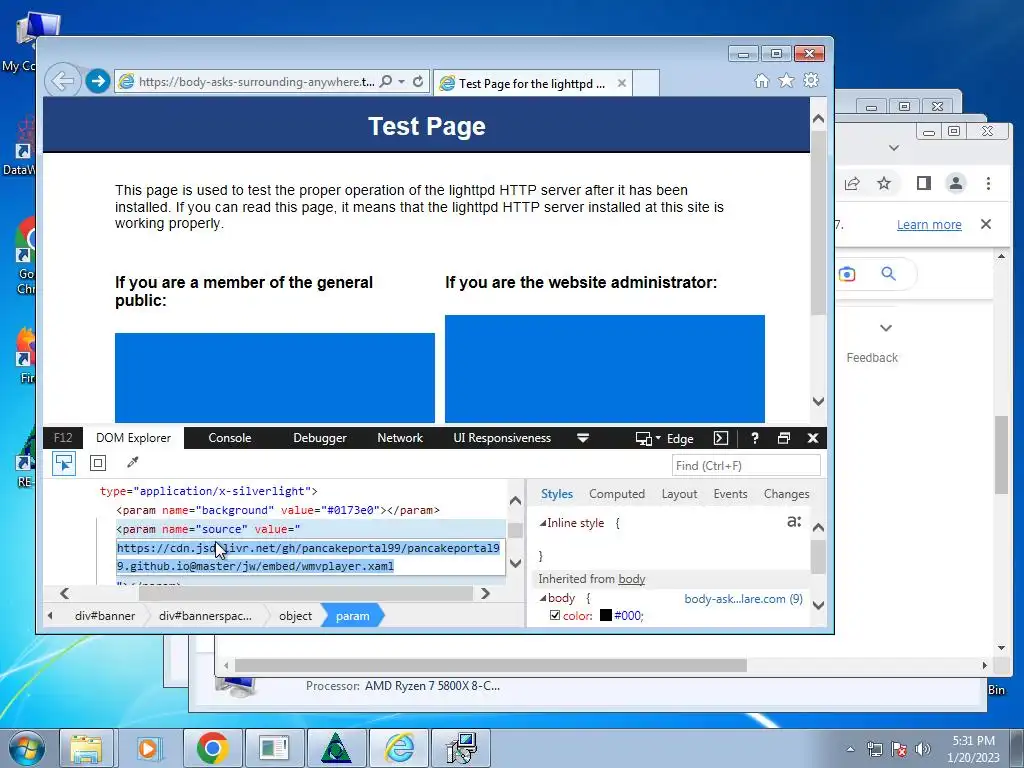1024x768 pixels.
Task: Select the Styles tab
Action: tap(556, 494)
